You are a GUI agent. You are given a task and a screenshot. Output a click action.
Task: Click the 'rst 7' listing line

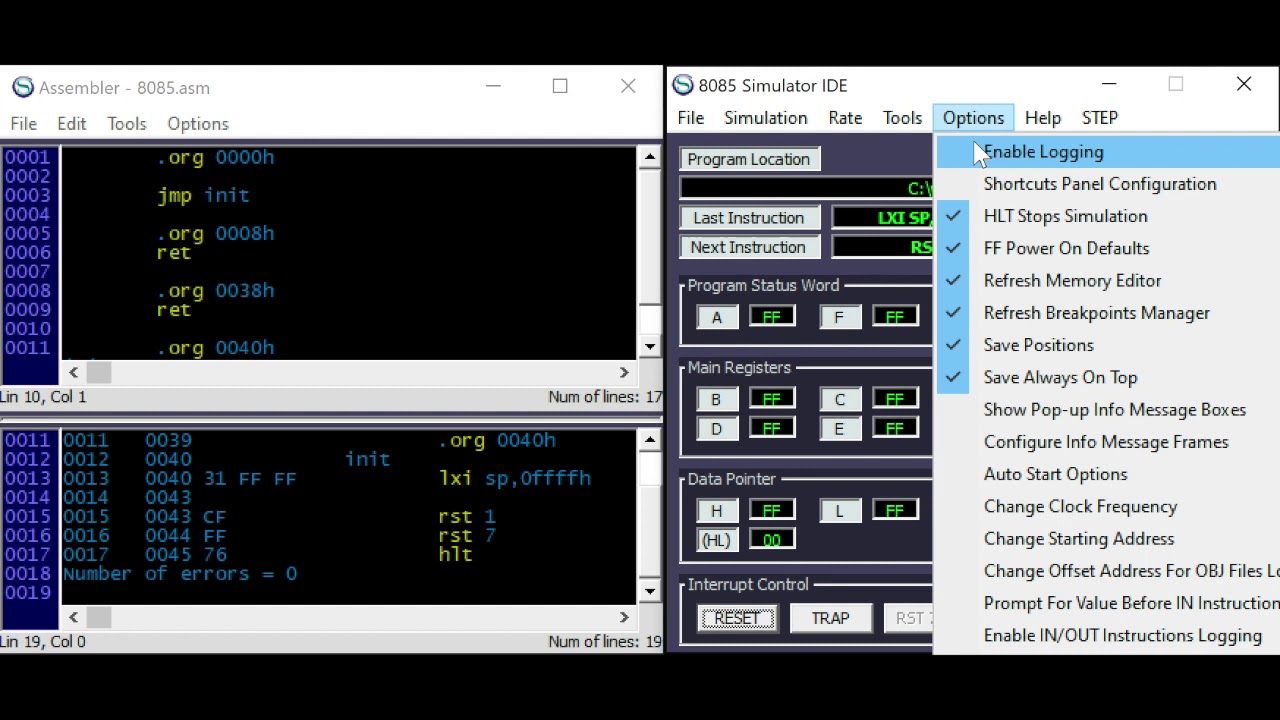467,535
